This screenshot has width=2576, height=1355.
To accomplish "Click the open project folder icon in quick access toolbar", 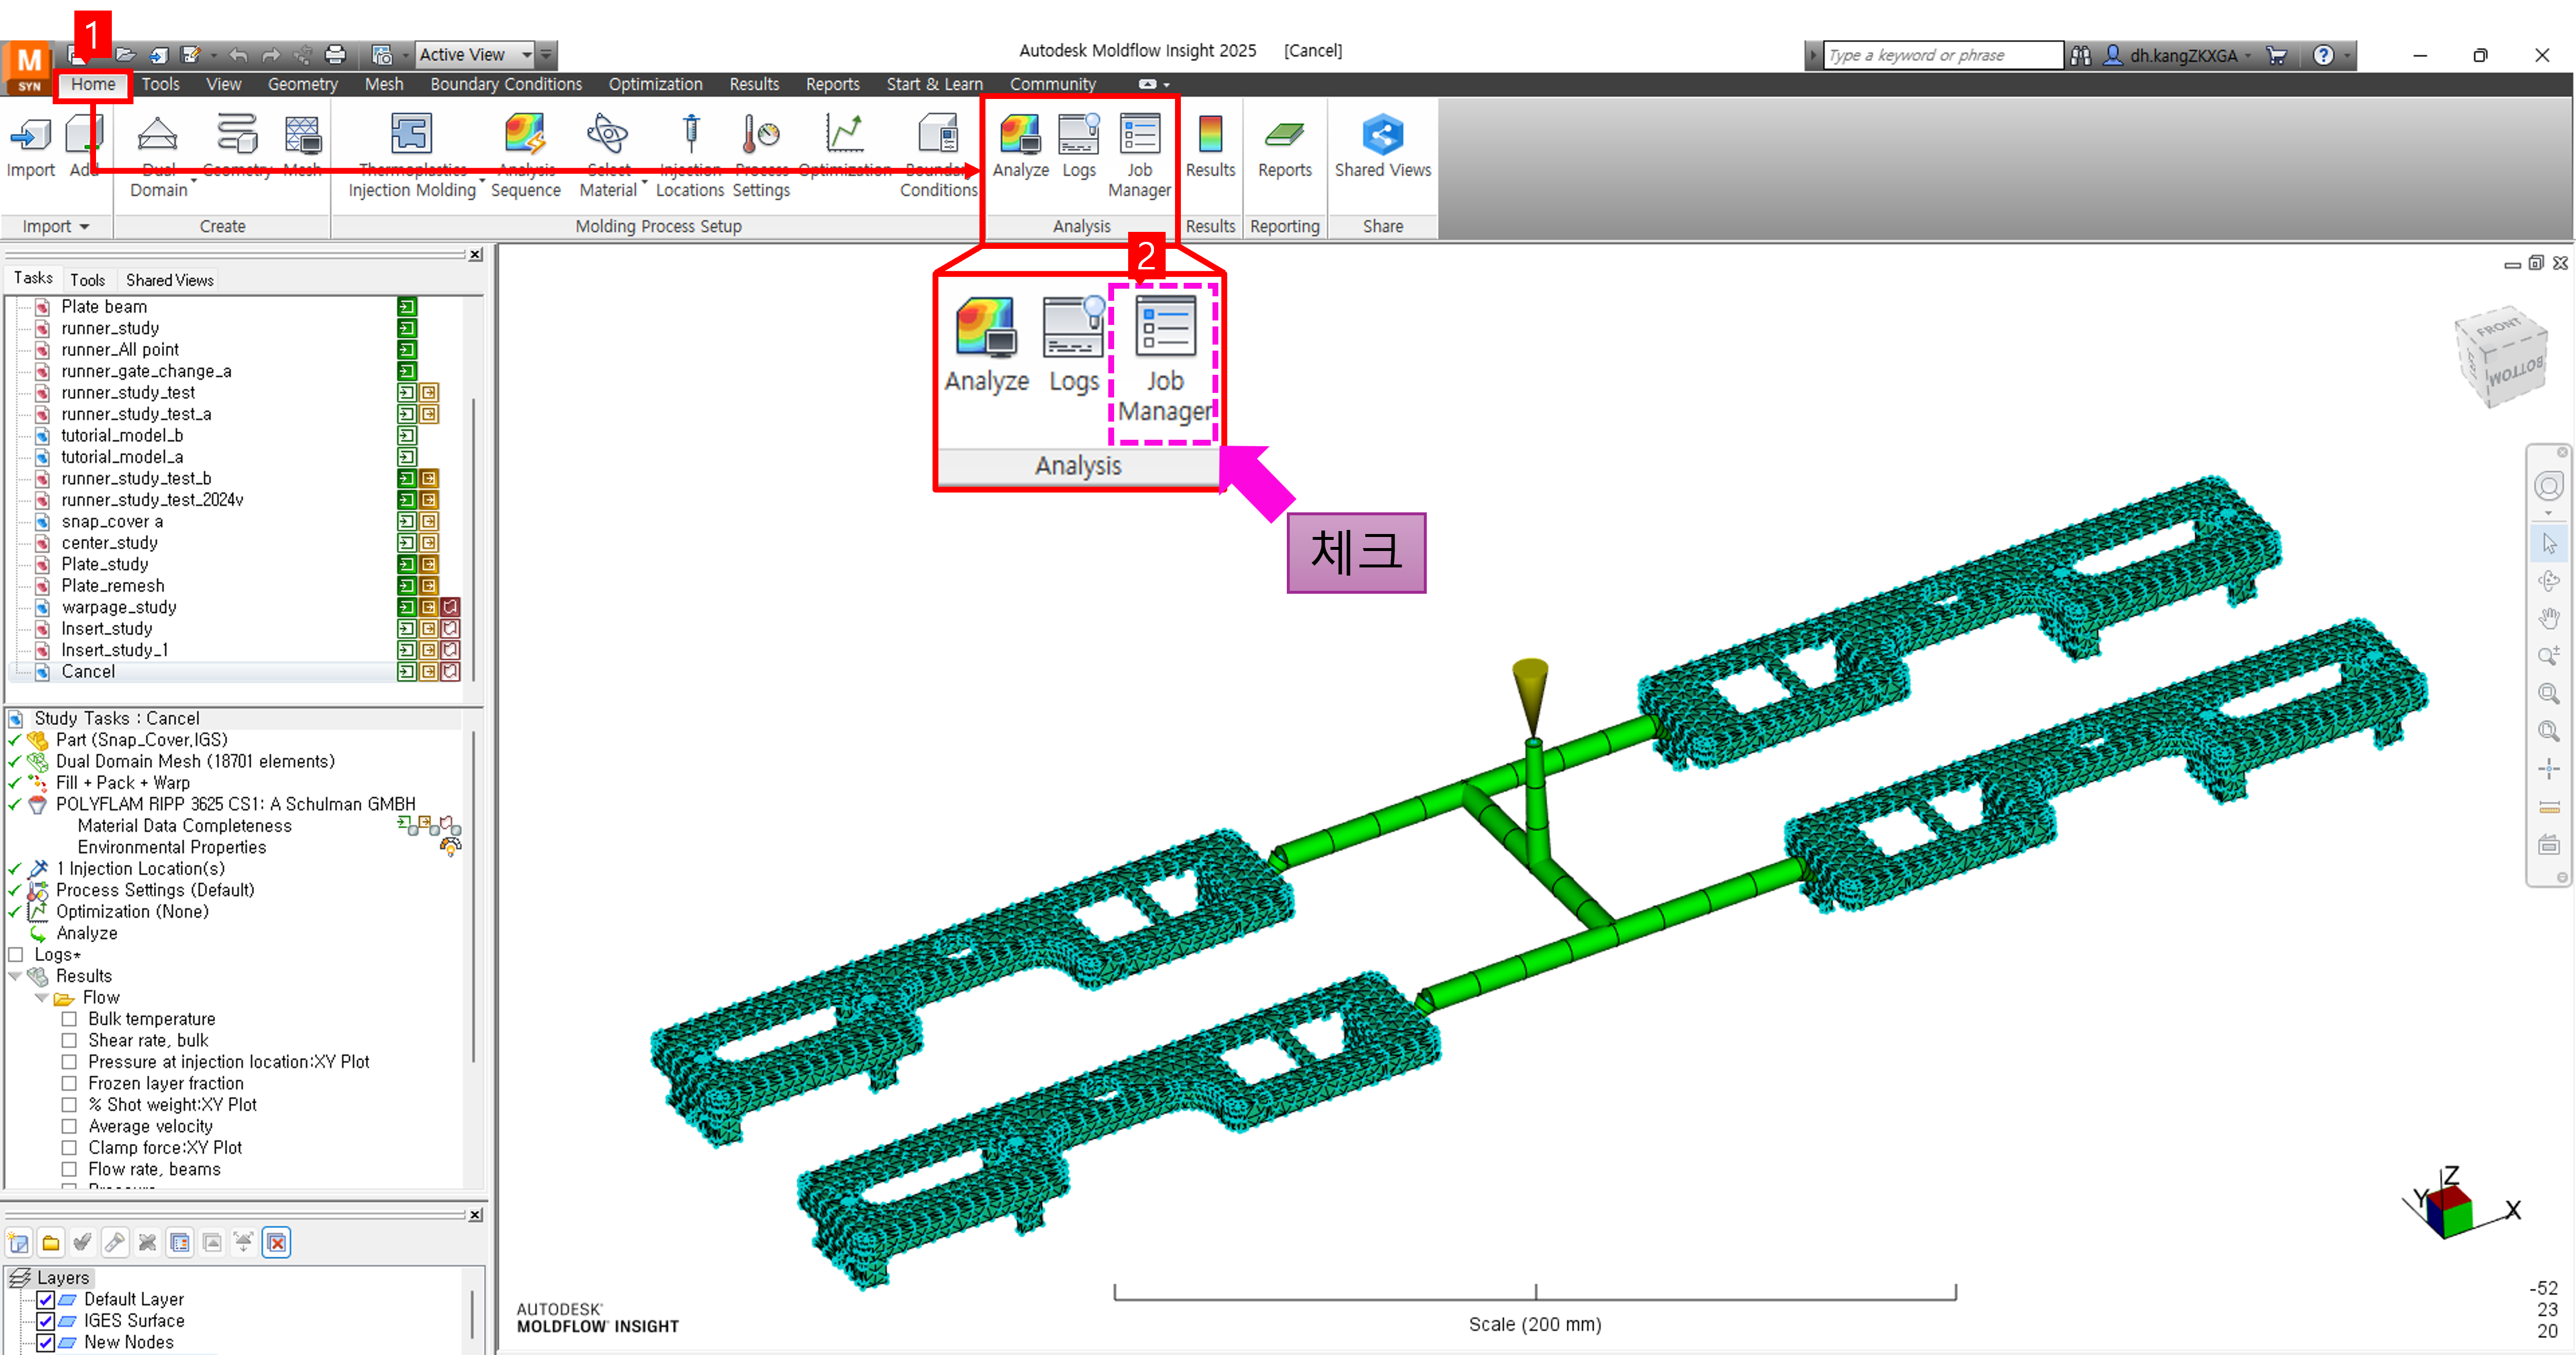I will click(125, 55).
